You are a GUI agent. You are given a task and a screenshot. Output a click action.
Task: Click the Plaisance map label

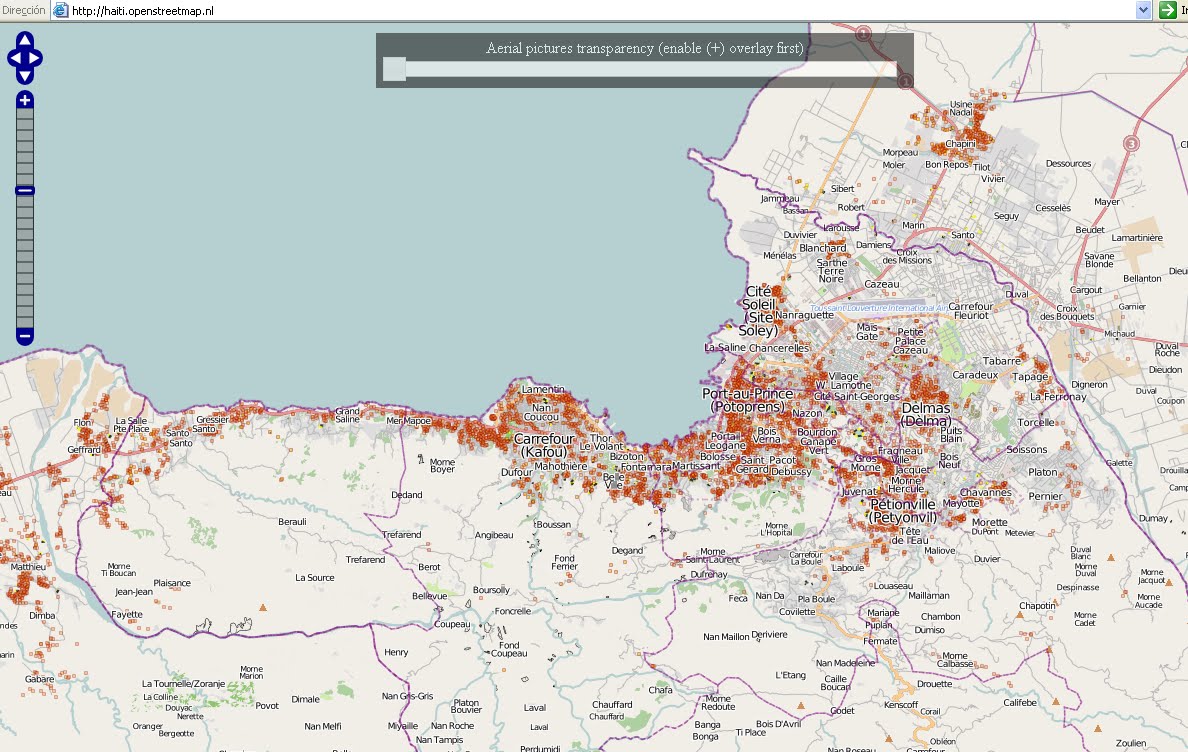[x=172, y=583]
